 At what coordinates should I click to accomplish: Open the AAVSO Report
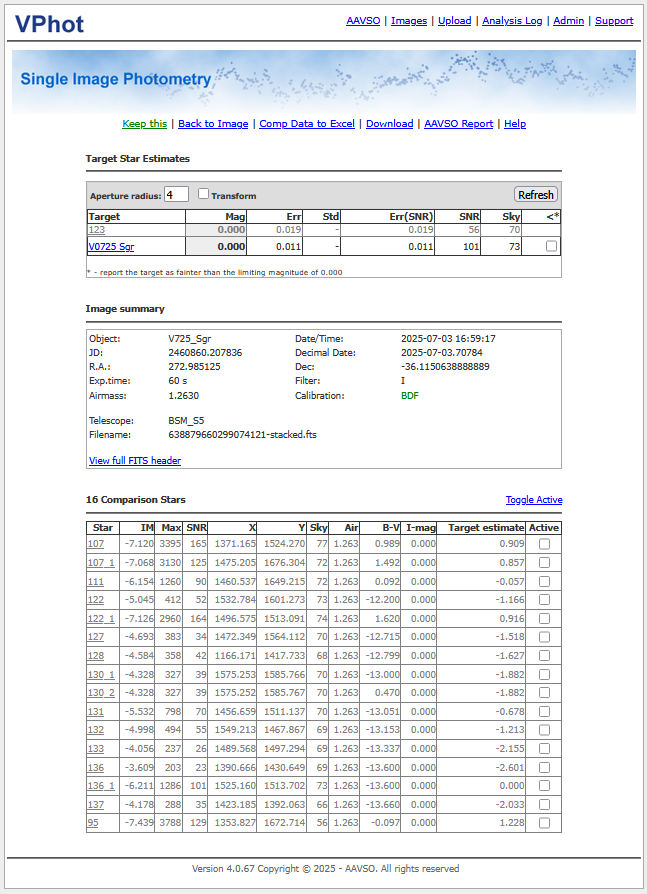pyautogui.click(x=458, y=124)
